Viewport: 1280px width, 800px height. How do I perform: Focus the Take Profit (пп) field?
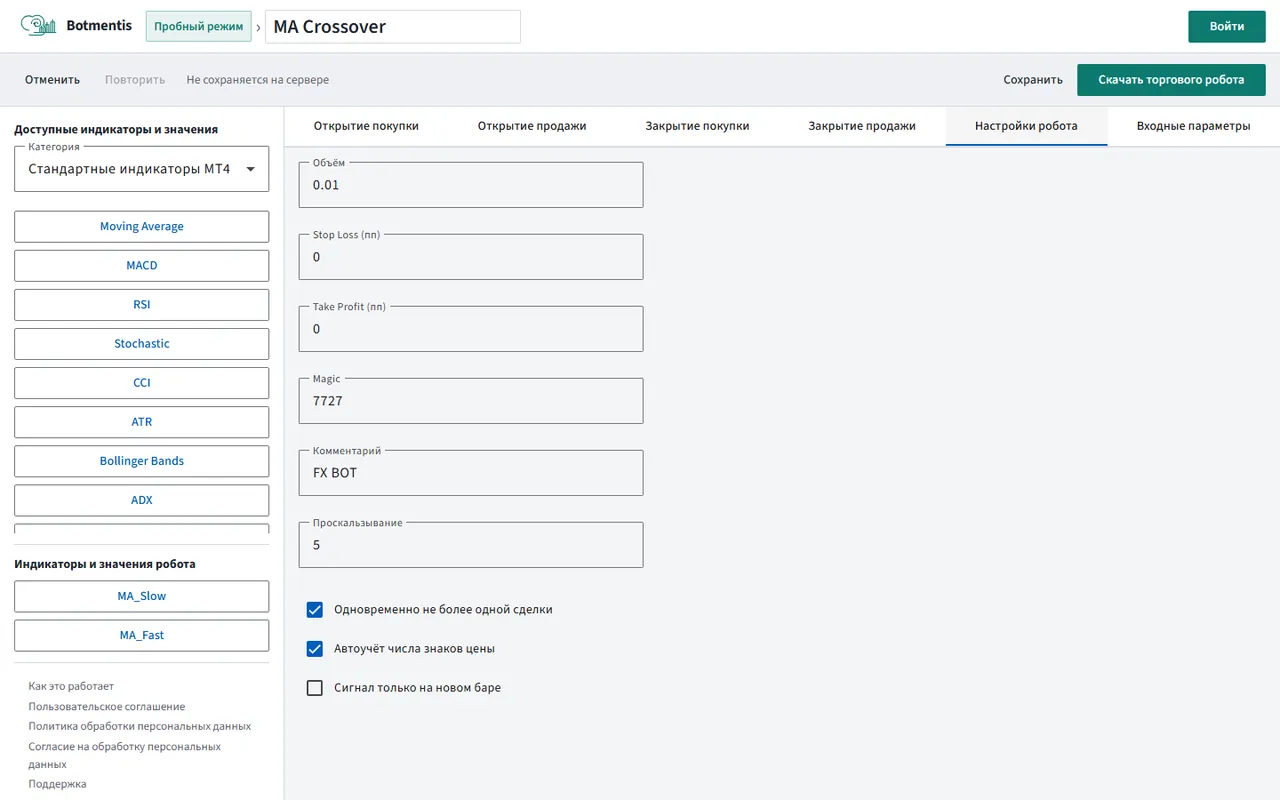(471, 329)
